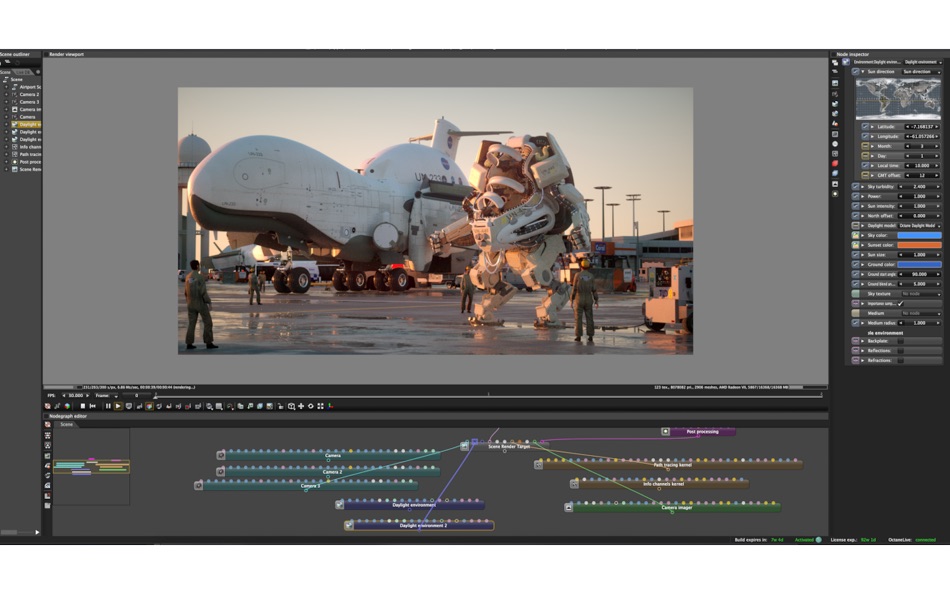Open the Daylight environment type dropdown at inspector top
This screenshot has width=950, height=594.
923,62
